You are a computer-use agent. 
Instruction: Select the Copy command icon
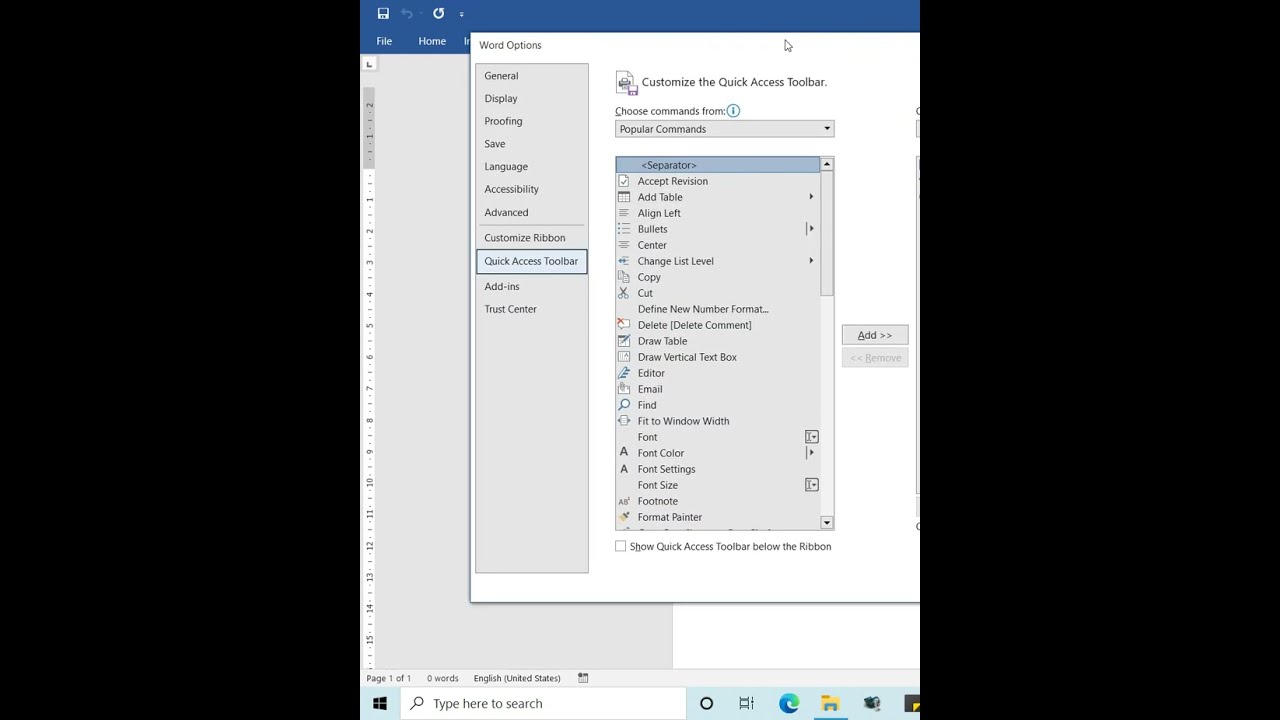(x=624, y=277)
